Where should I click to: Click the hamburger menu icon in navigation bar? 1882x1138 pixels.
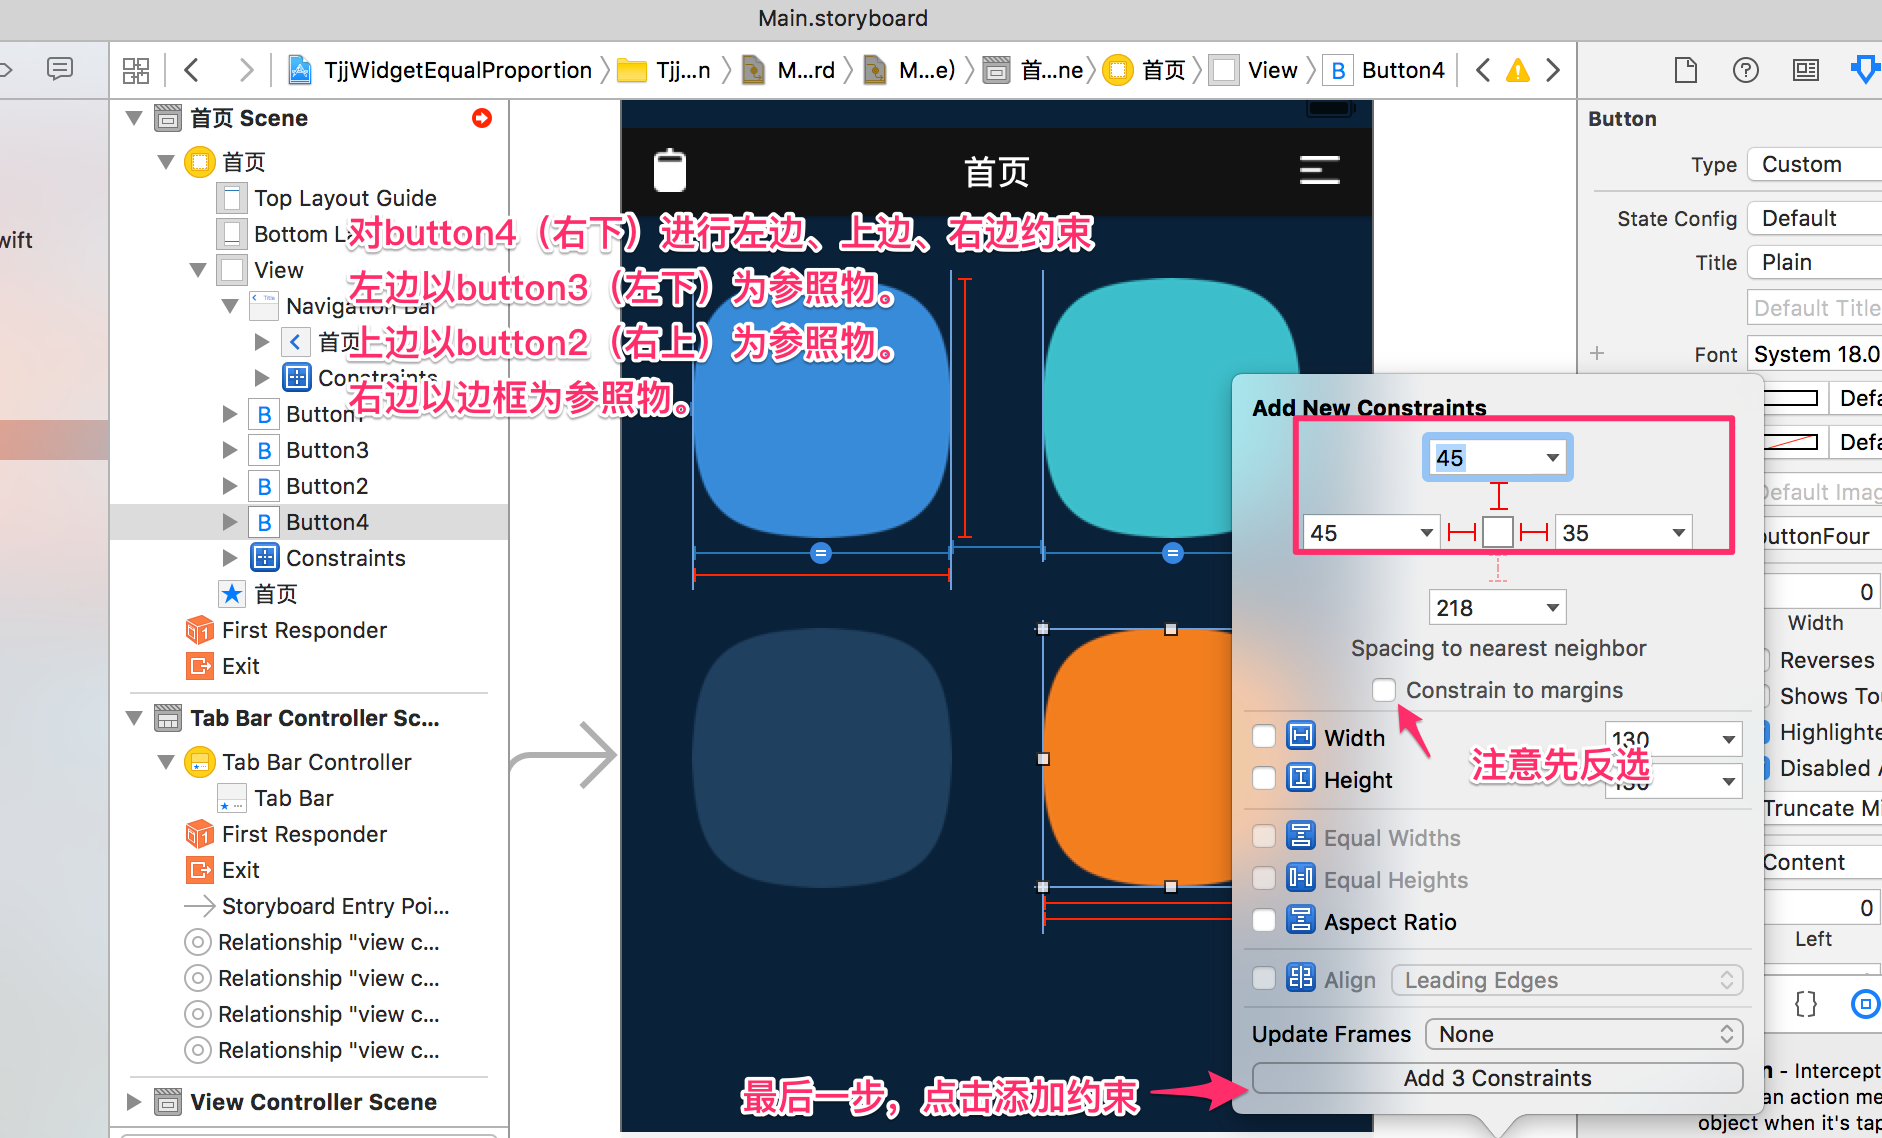(1320, 170)
